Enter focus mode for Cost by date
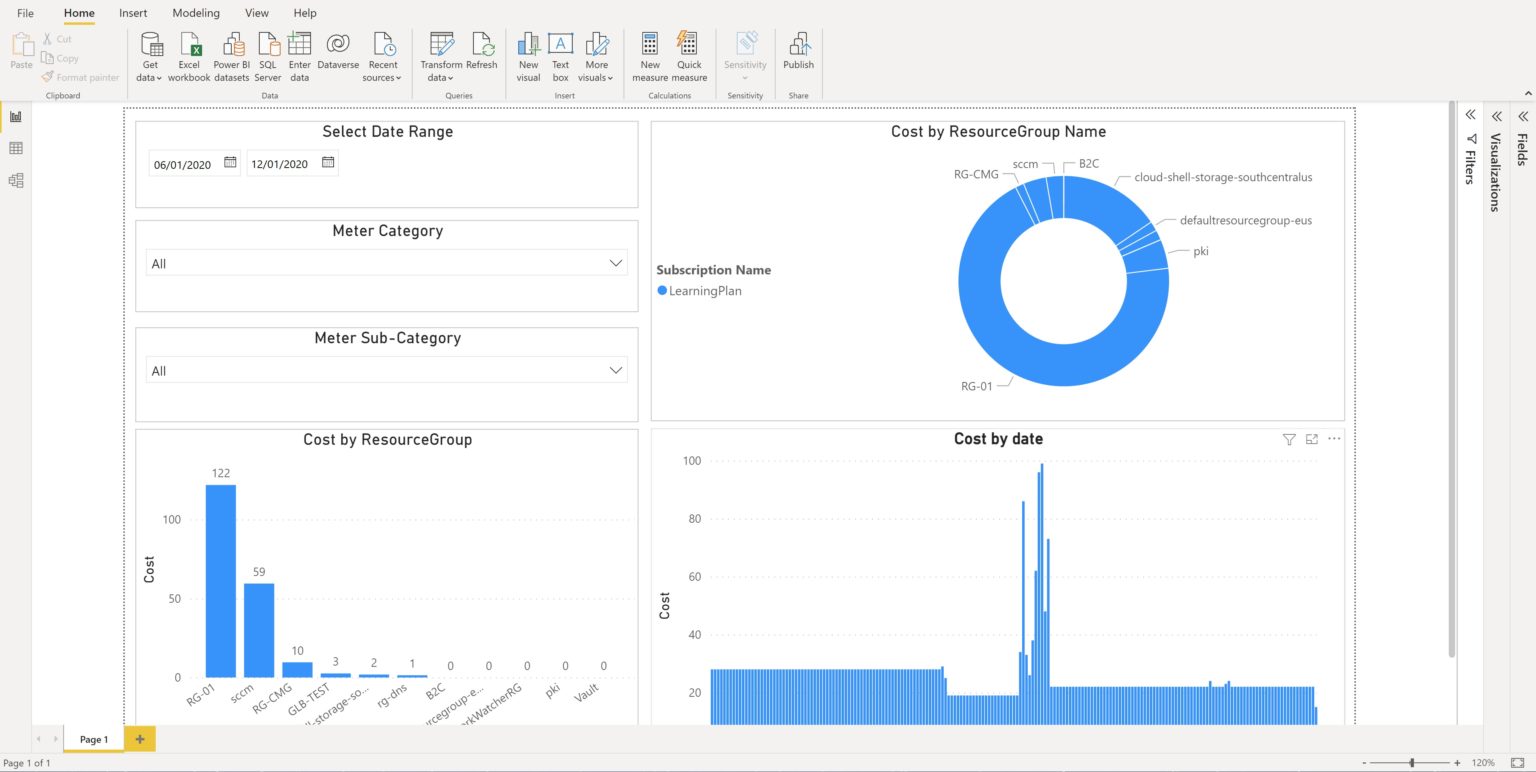The width and height of the screenshot is (1536, 772). tap(1312, 439)
